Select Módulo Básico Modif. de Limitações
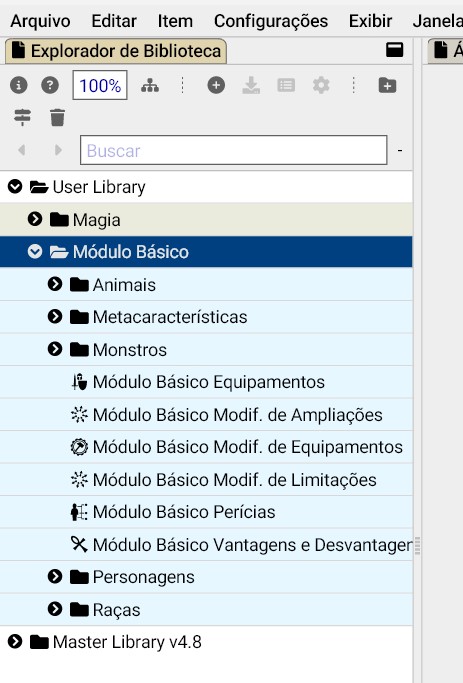This screenshot has height=683, width=463. point(206,480)
